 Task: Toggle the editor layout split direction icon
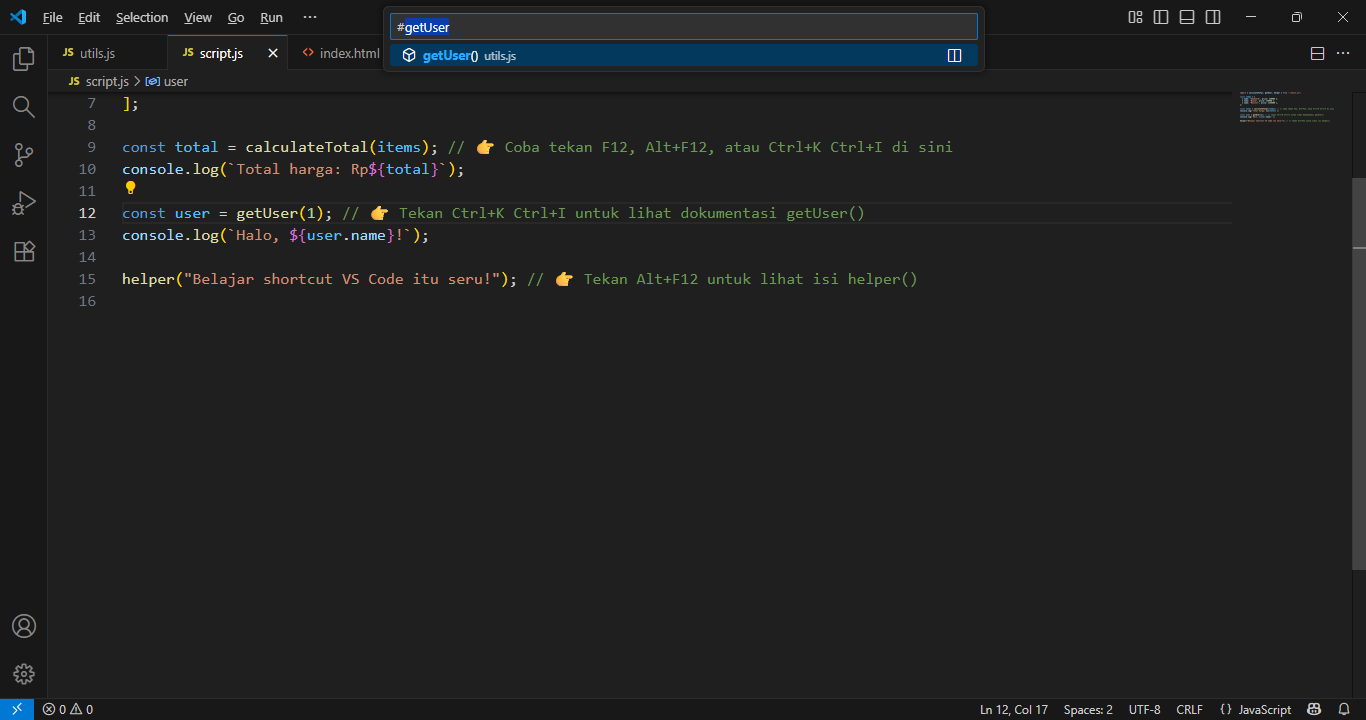(x=1317, y=53)
